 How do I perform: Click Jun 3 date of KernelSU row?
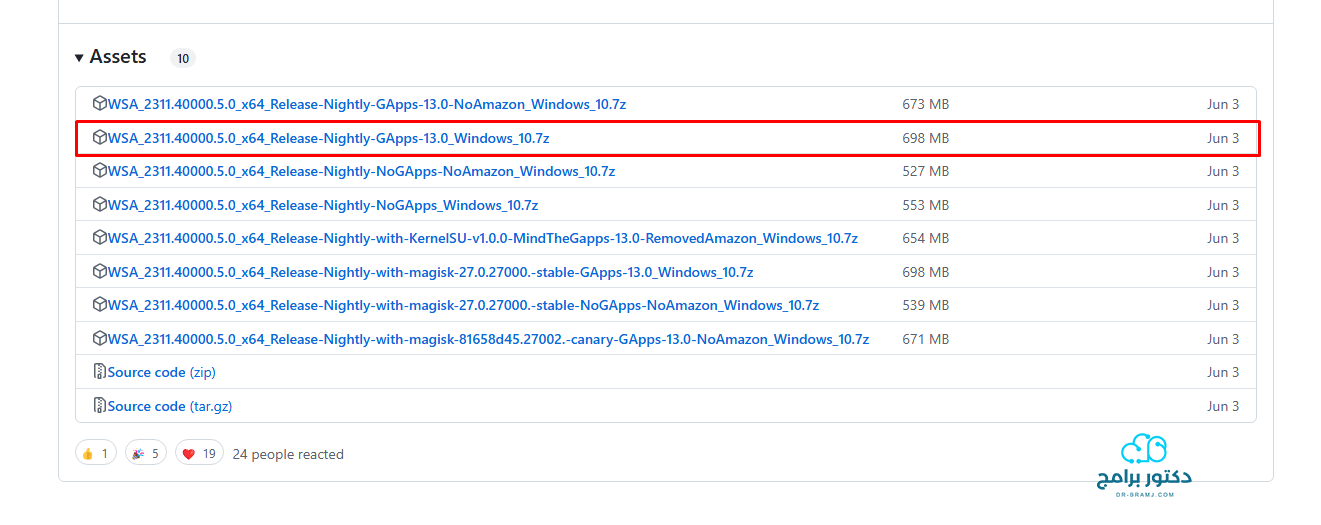(x=1223, y=238)
